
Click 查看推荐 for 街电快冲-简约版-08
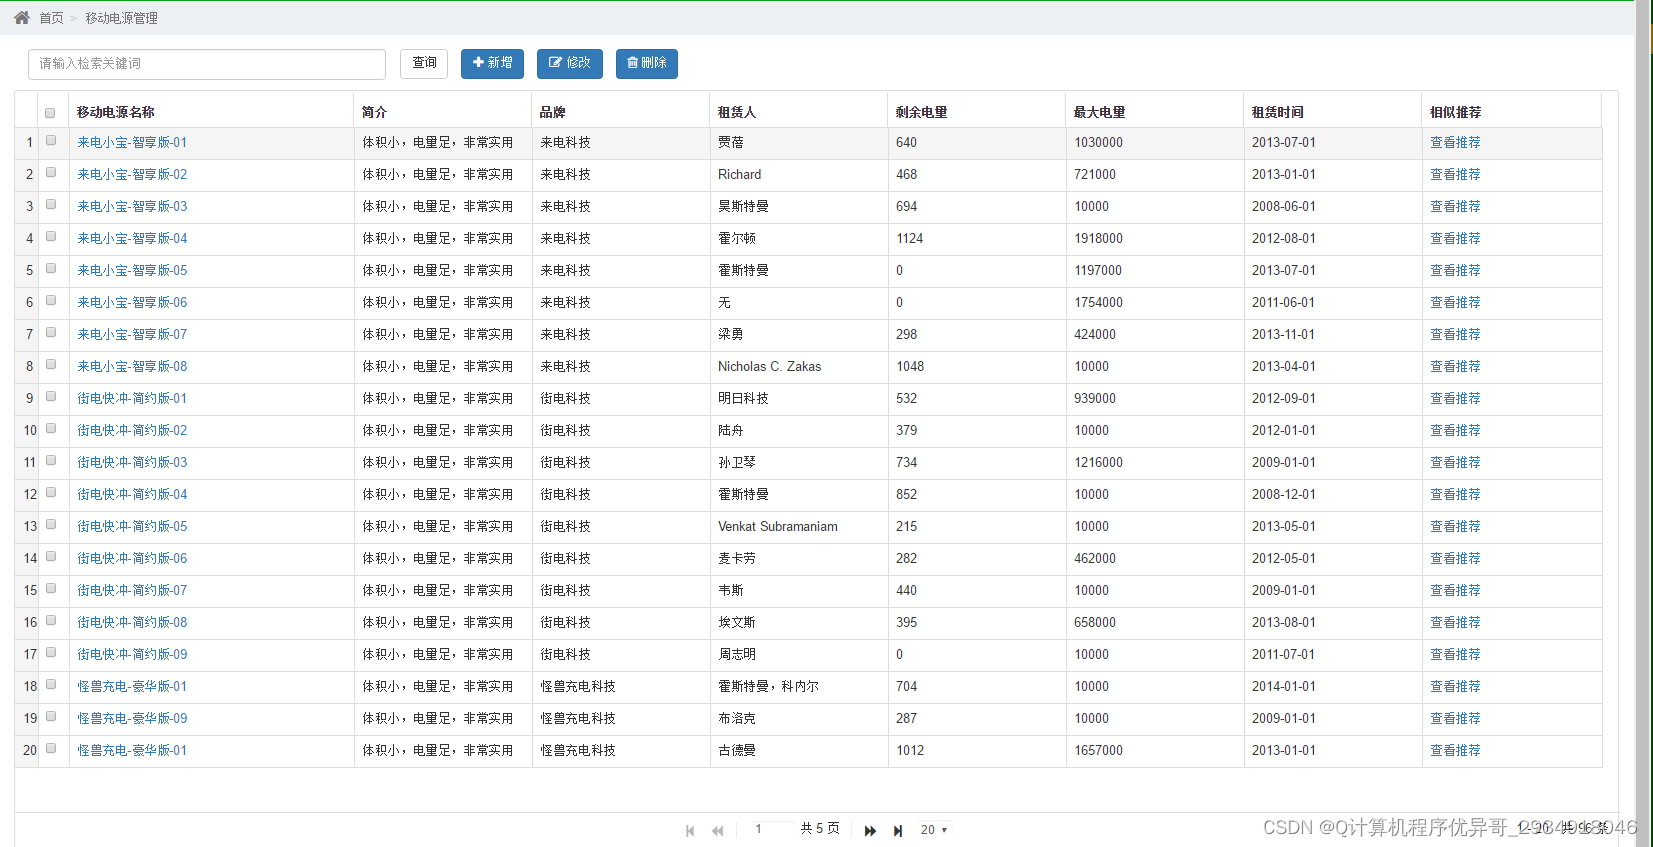tap(1455, 622)
